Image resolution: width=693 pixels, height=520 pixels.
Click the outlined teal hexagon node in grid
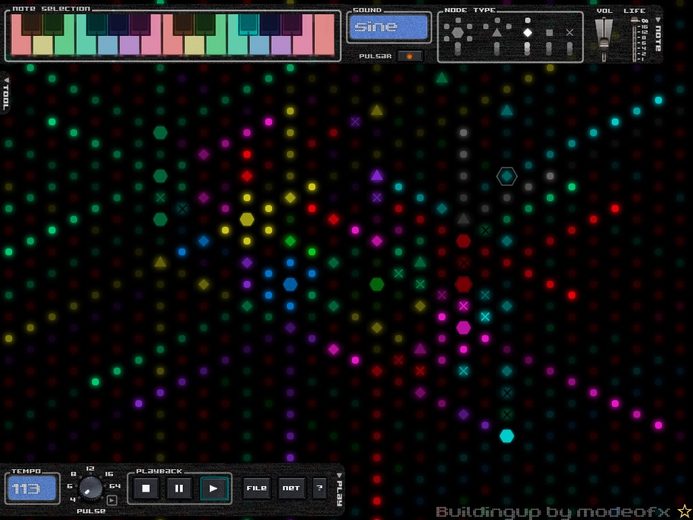(506, 176)
